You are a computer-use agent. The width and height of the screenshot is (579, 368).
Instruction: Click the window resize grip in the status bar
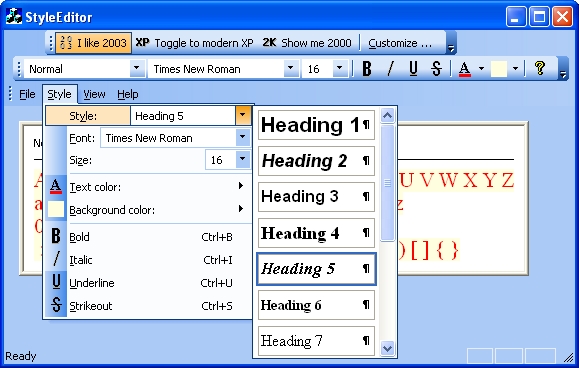[568, 357]
